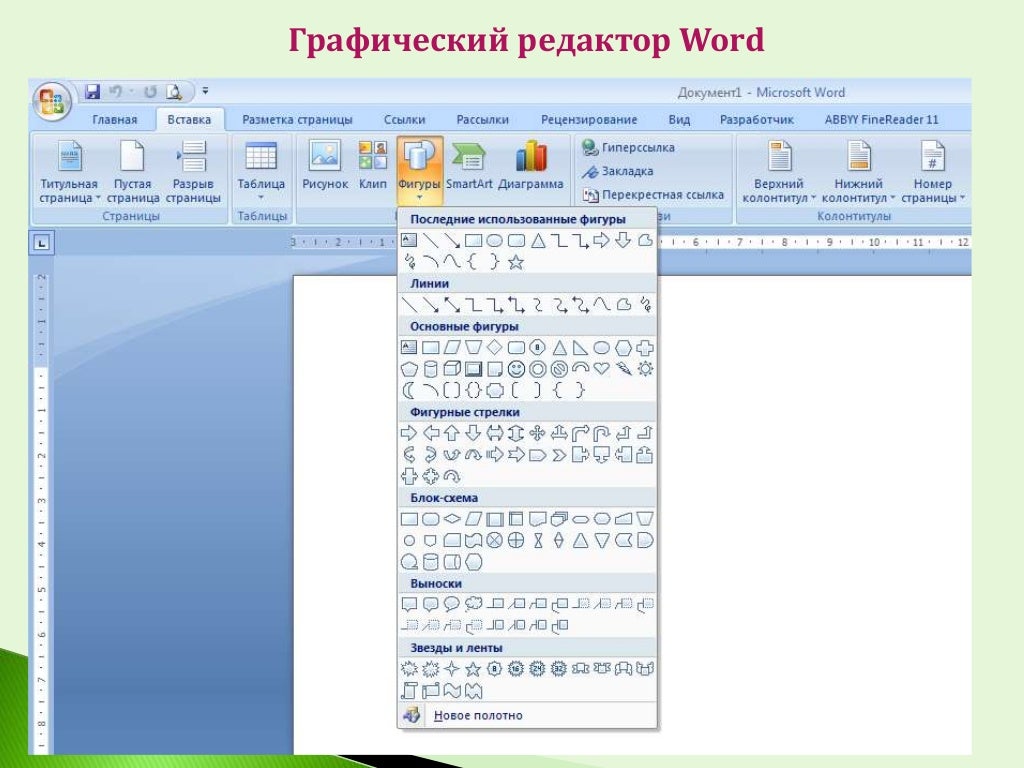Choose the U-Turn Arrow shape
Viewport: 1024px width, 768px height.
[601, 432]
